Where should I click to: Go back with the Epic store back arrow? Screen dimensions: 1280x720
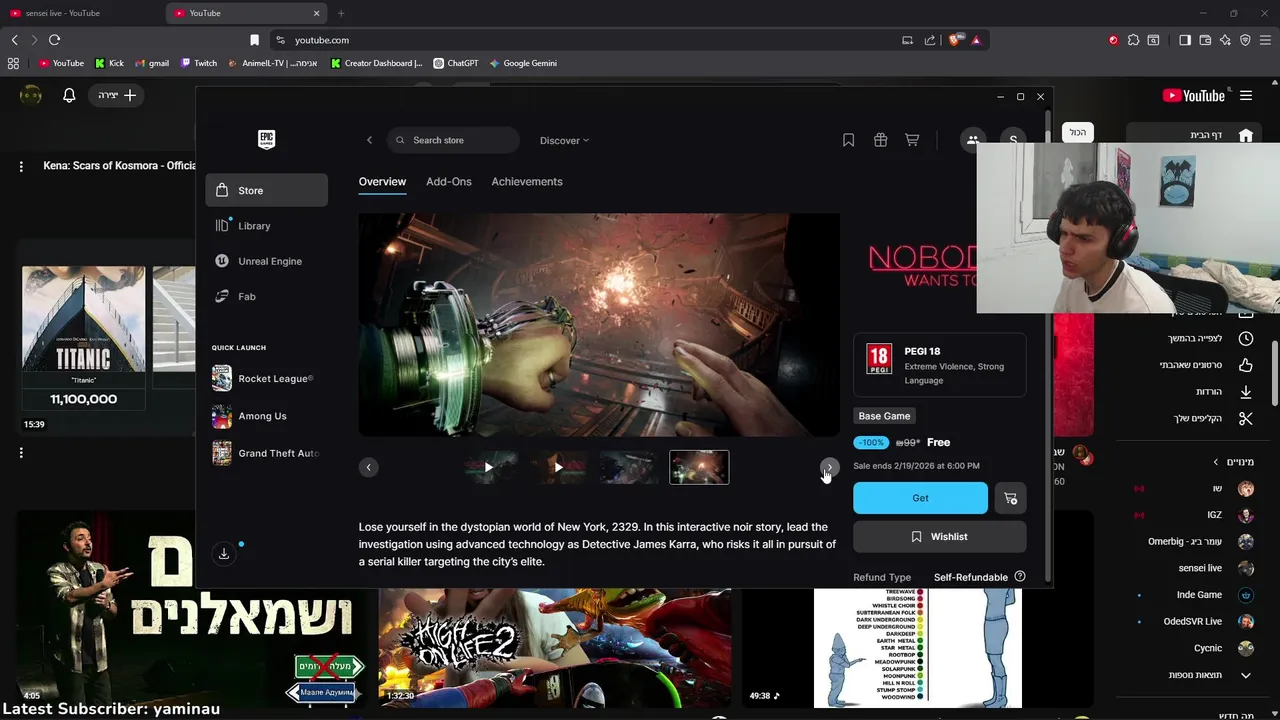click(369, 140)
